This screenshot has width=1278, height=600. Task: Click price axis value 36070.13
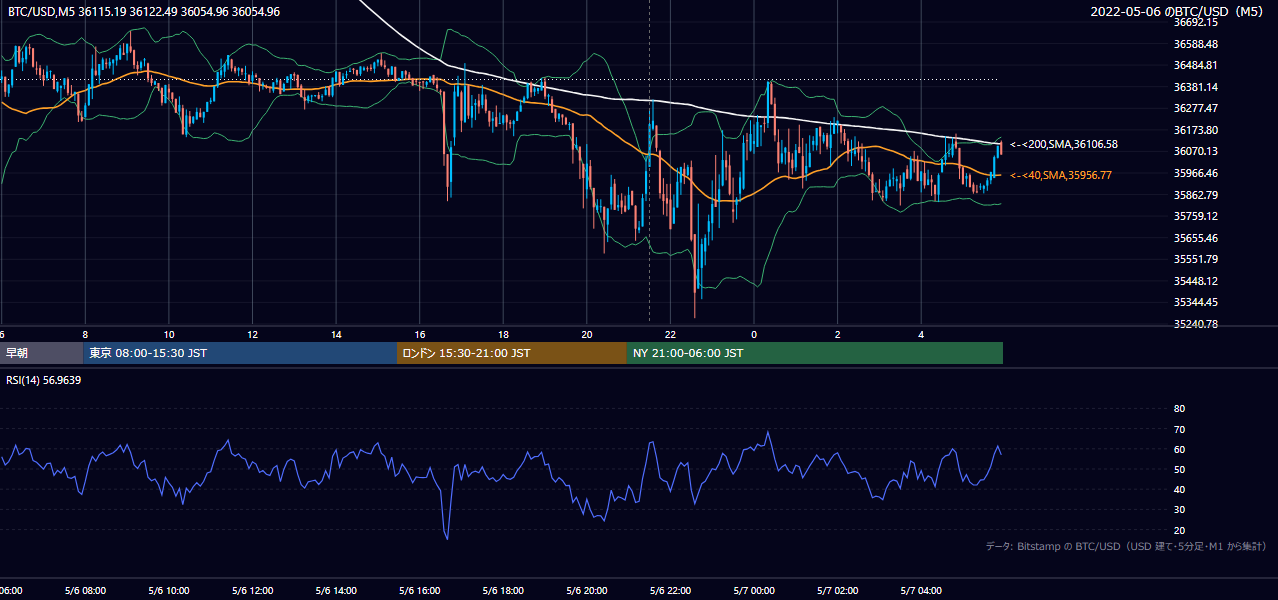pos(1196,151)
